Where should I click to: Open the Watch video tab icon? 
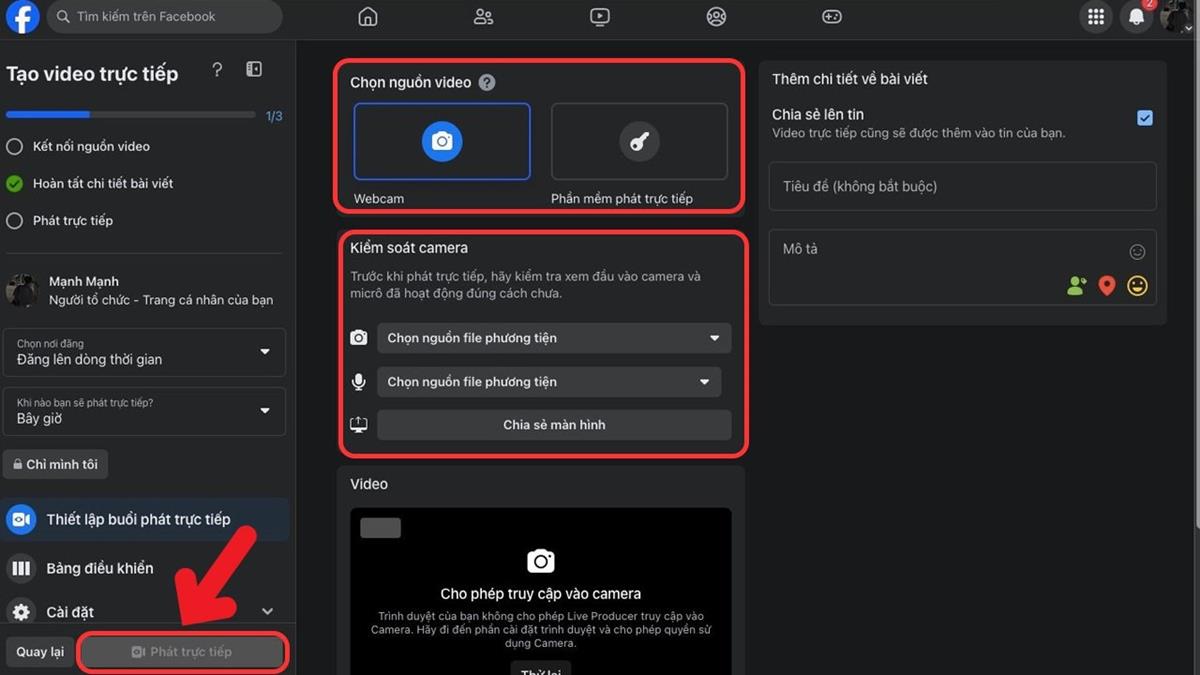coord(599,17)
